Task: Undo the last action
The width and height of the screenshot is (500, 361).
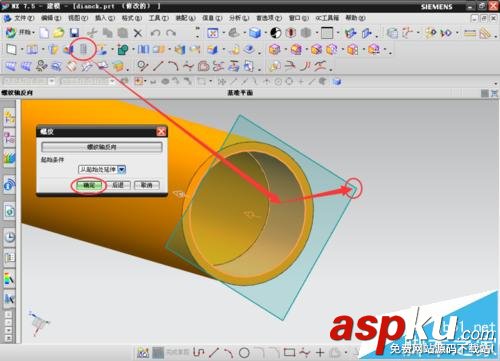Action: click(x=155, y=33)
